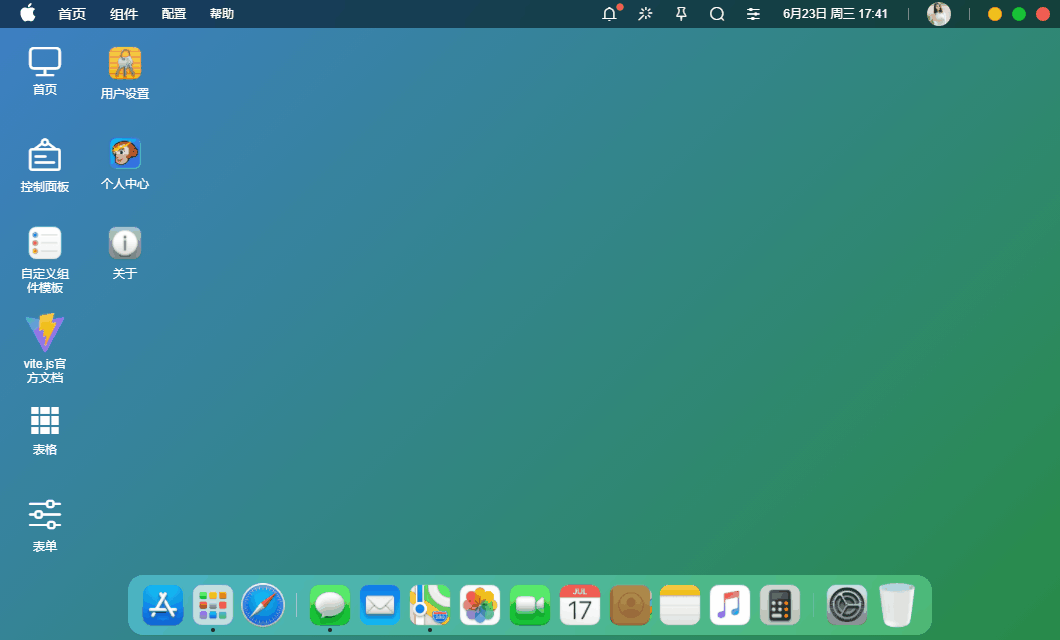Open the Calendar app in dock
The image size is (1060, 640).
pos(580,605)
